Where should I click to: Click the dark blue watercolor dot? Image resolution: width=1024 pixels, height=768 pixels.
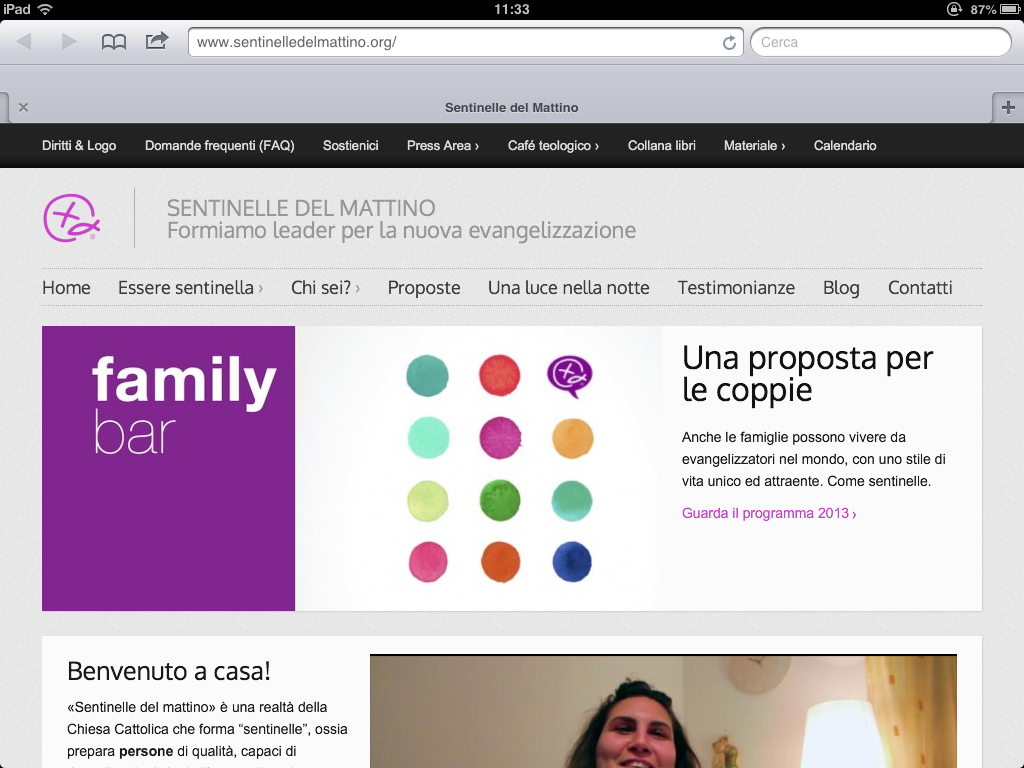tap(572, 561)
